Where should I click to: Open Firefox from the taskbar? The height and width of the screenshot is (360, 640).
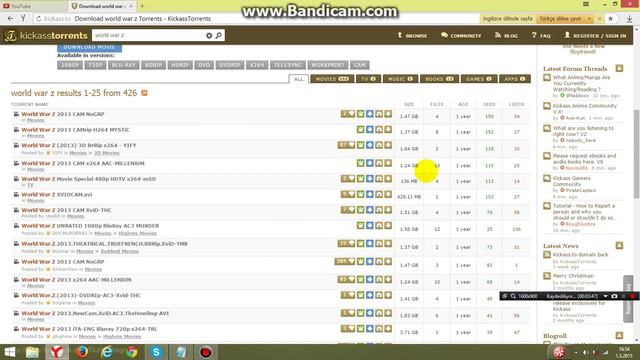[x=82, y=352]
